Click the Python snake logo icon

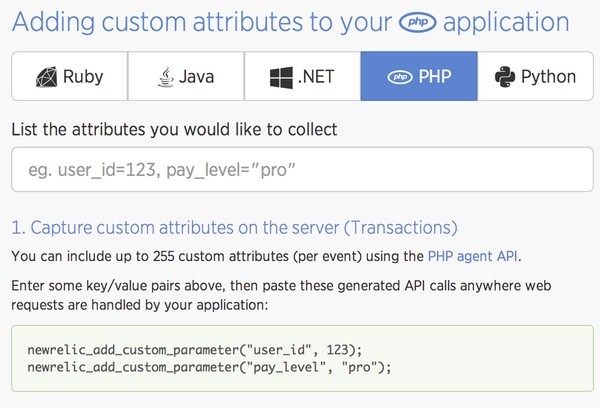505,77
